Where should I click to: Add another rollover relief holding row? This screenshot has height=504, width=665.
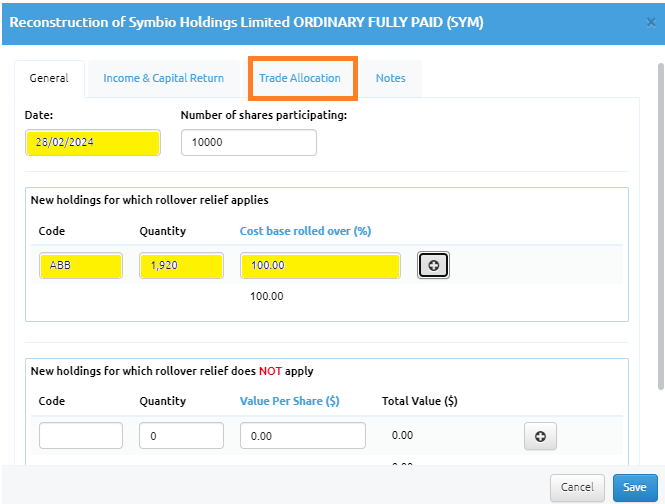[x=433, y=265]
